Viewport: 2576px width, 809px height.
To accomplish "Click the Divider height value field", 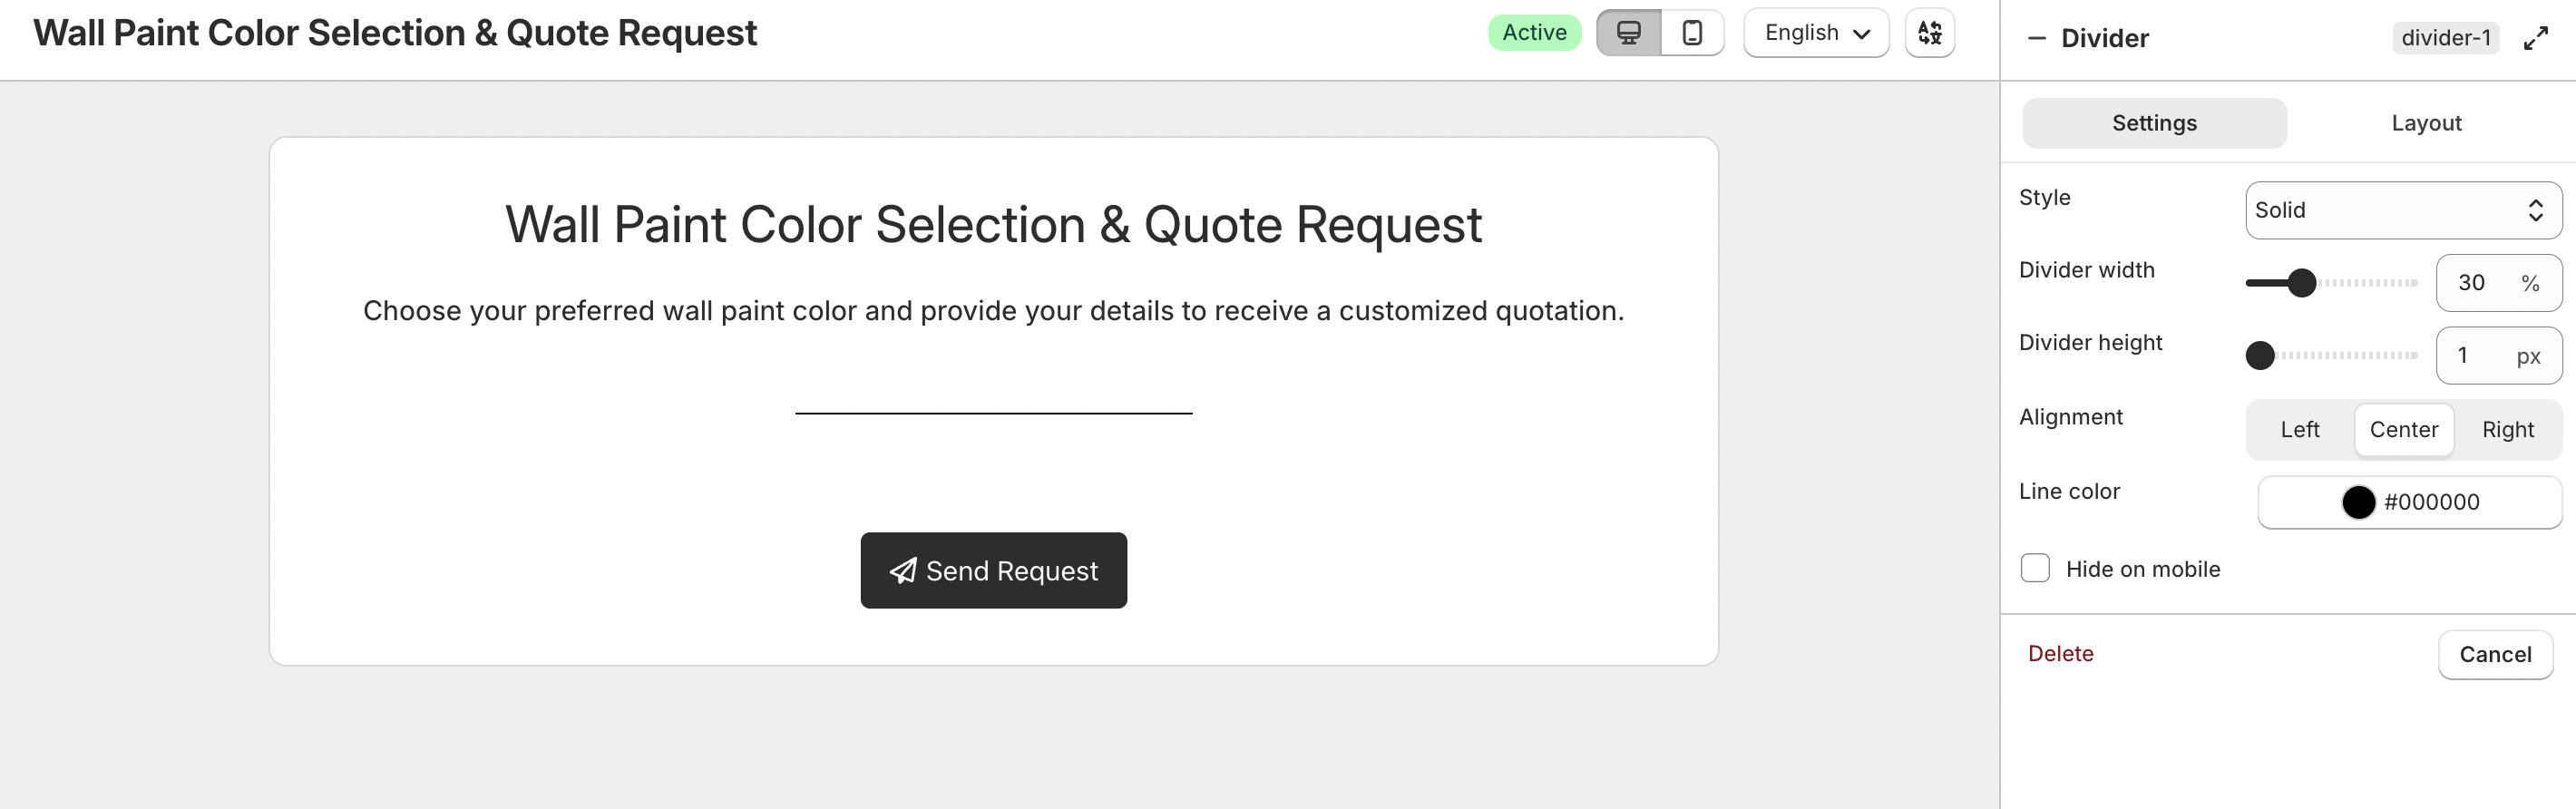I will coord(2498,356).
